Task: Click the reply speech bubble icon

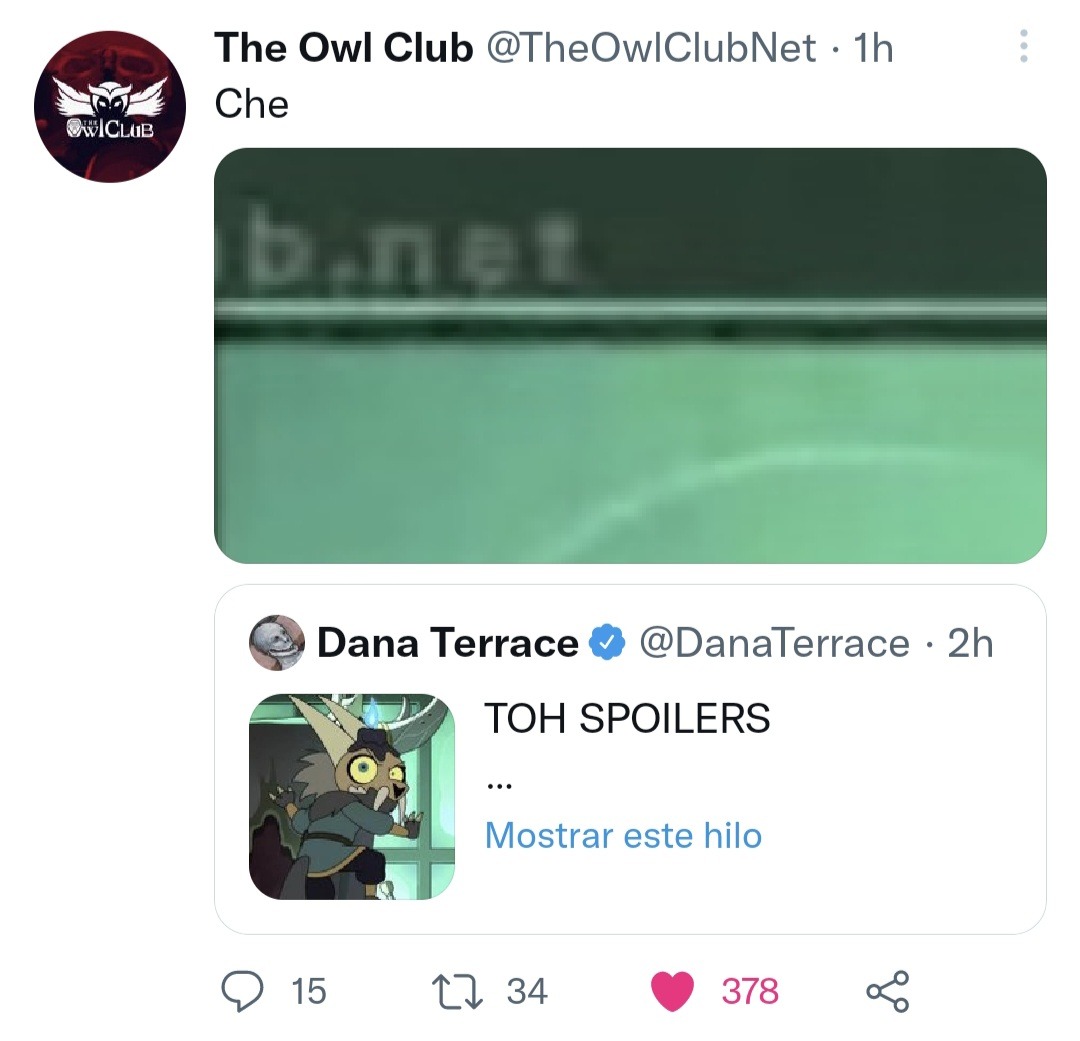Action: [242, 991]
